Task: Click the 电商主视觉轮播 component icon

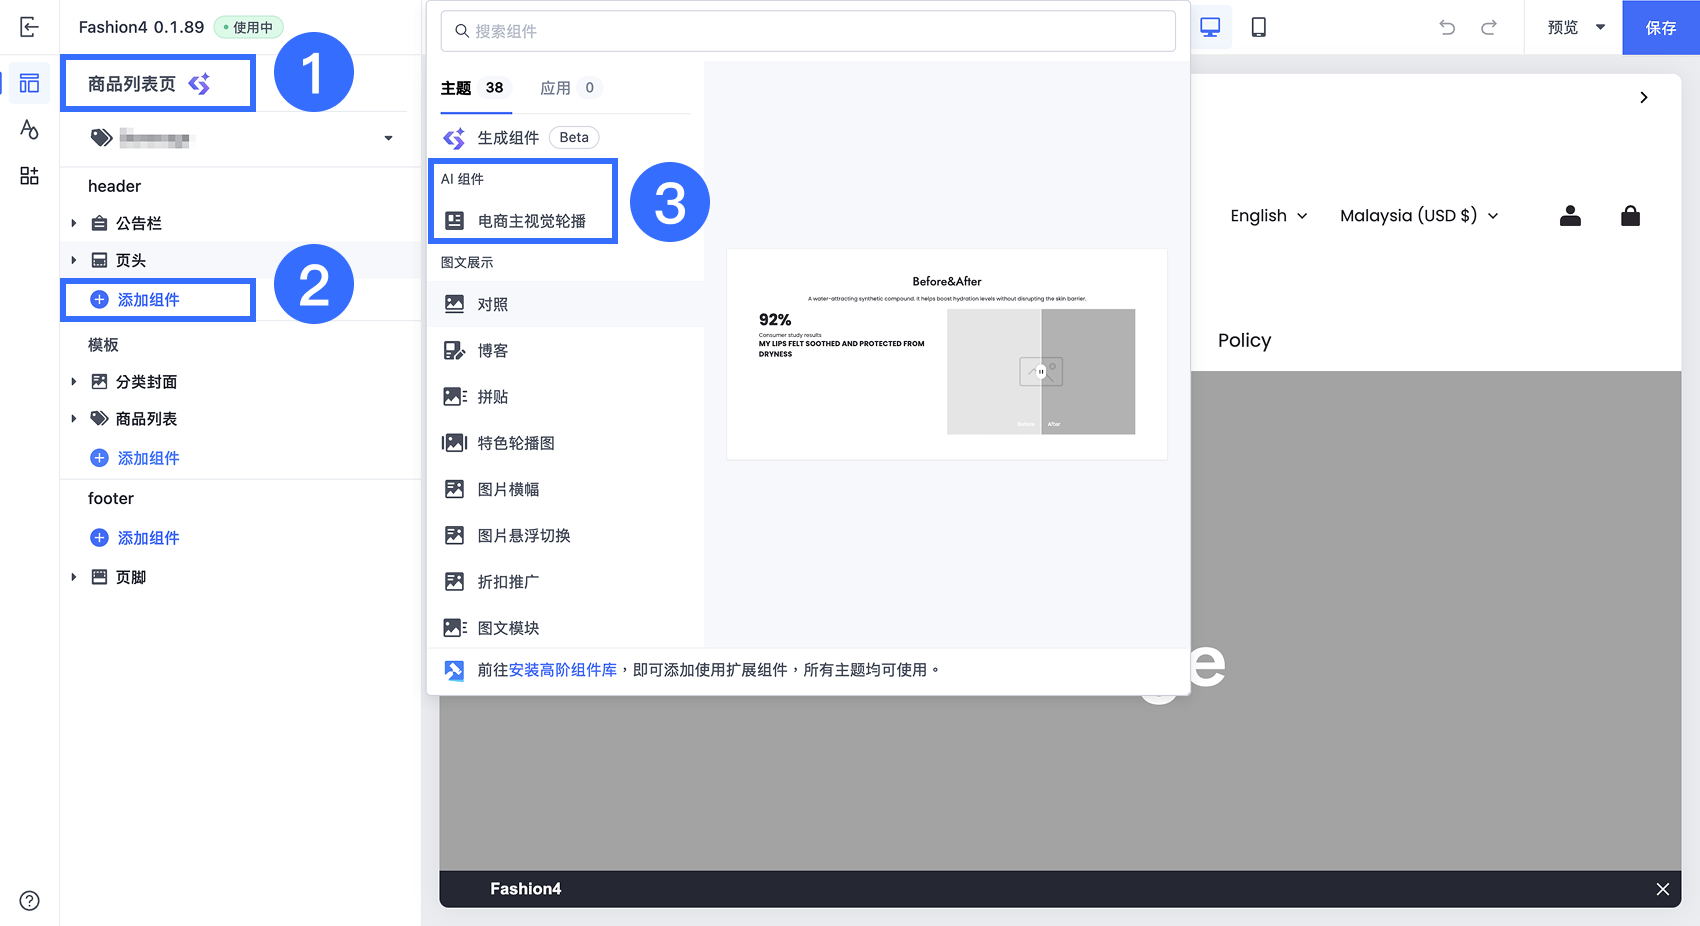Action: 454,221
